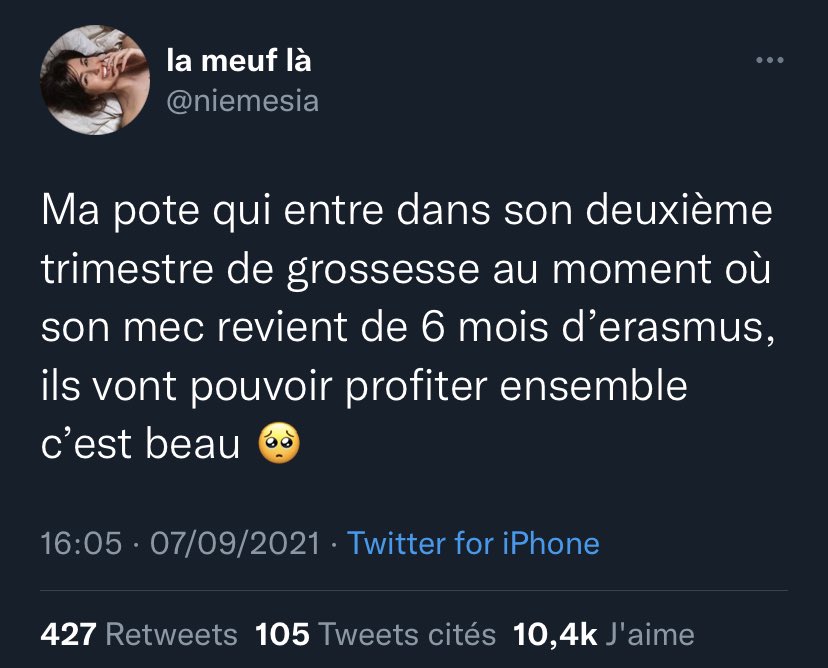Open the three-dot more options menu
The width and height of the screenshot is (828, 668).
click(769, 62)
